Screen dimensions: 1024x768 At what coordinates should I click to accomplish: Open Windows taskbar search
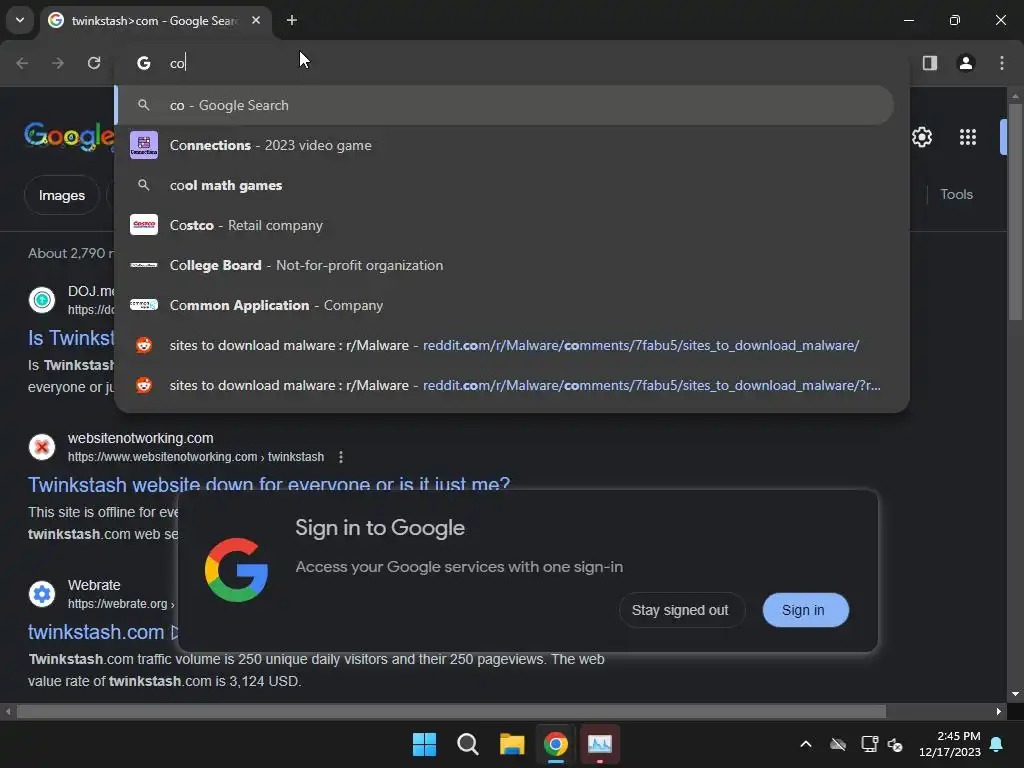pyautogui.click(x=468, y=744)
